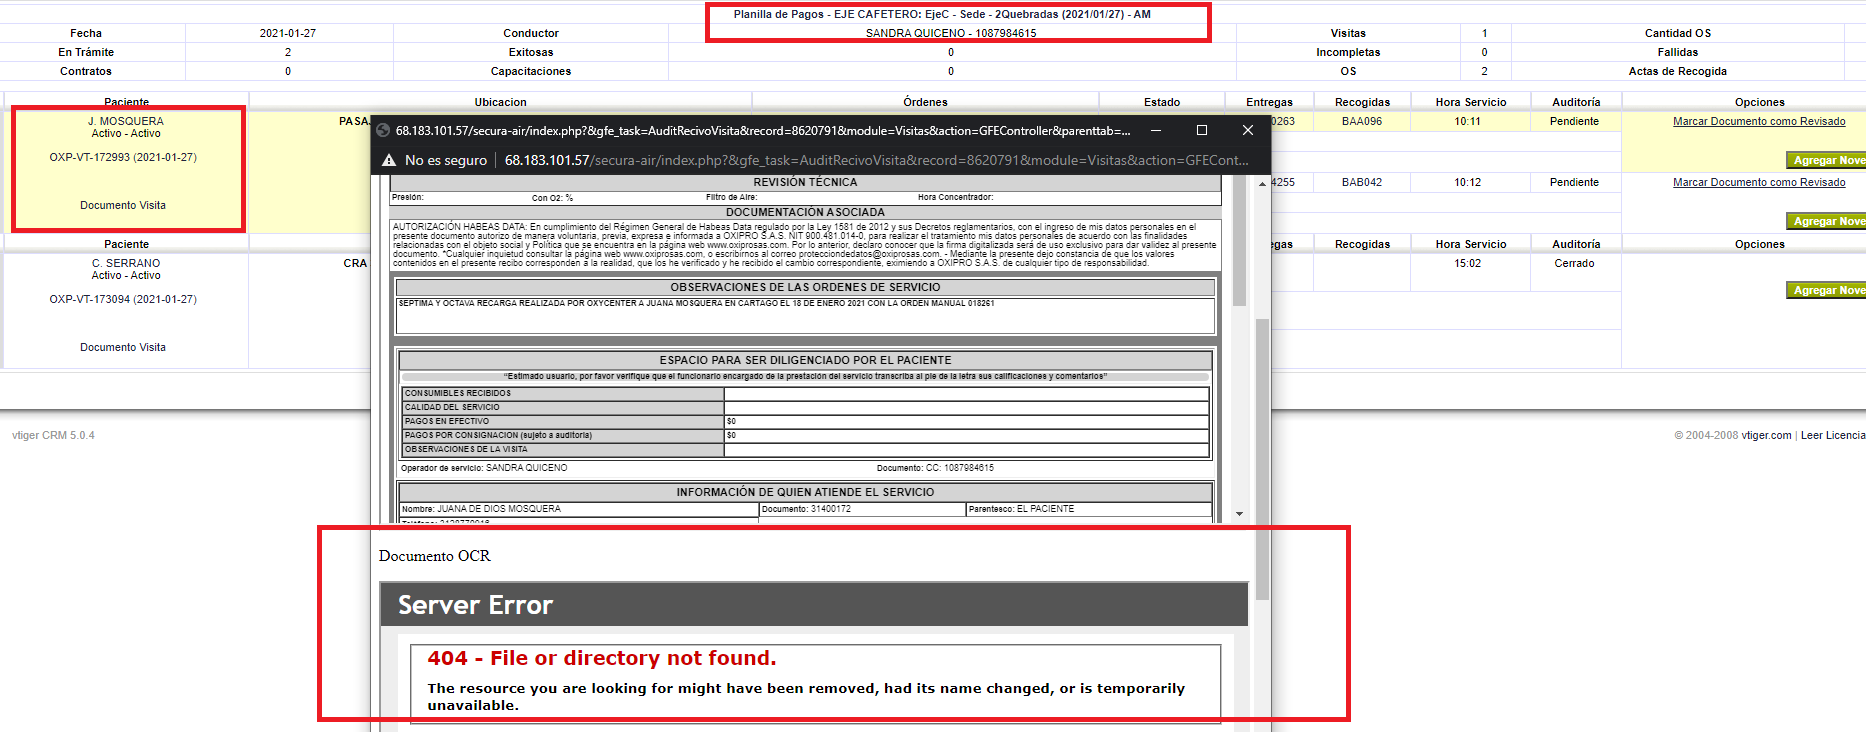
Task: Click the inner document scrollbar thumb
Action: pos(1239,242)
